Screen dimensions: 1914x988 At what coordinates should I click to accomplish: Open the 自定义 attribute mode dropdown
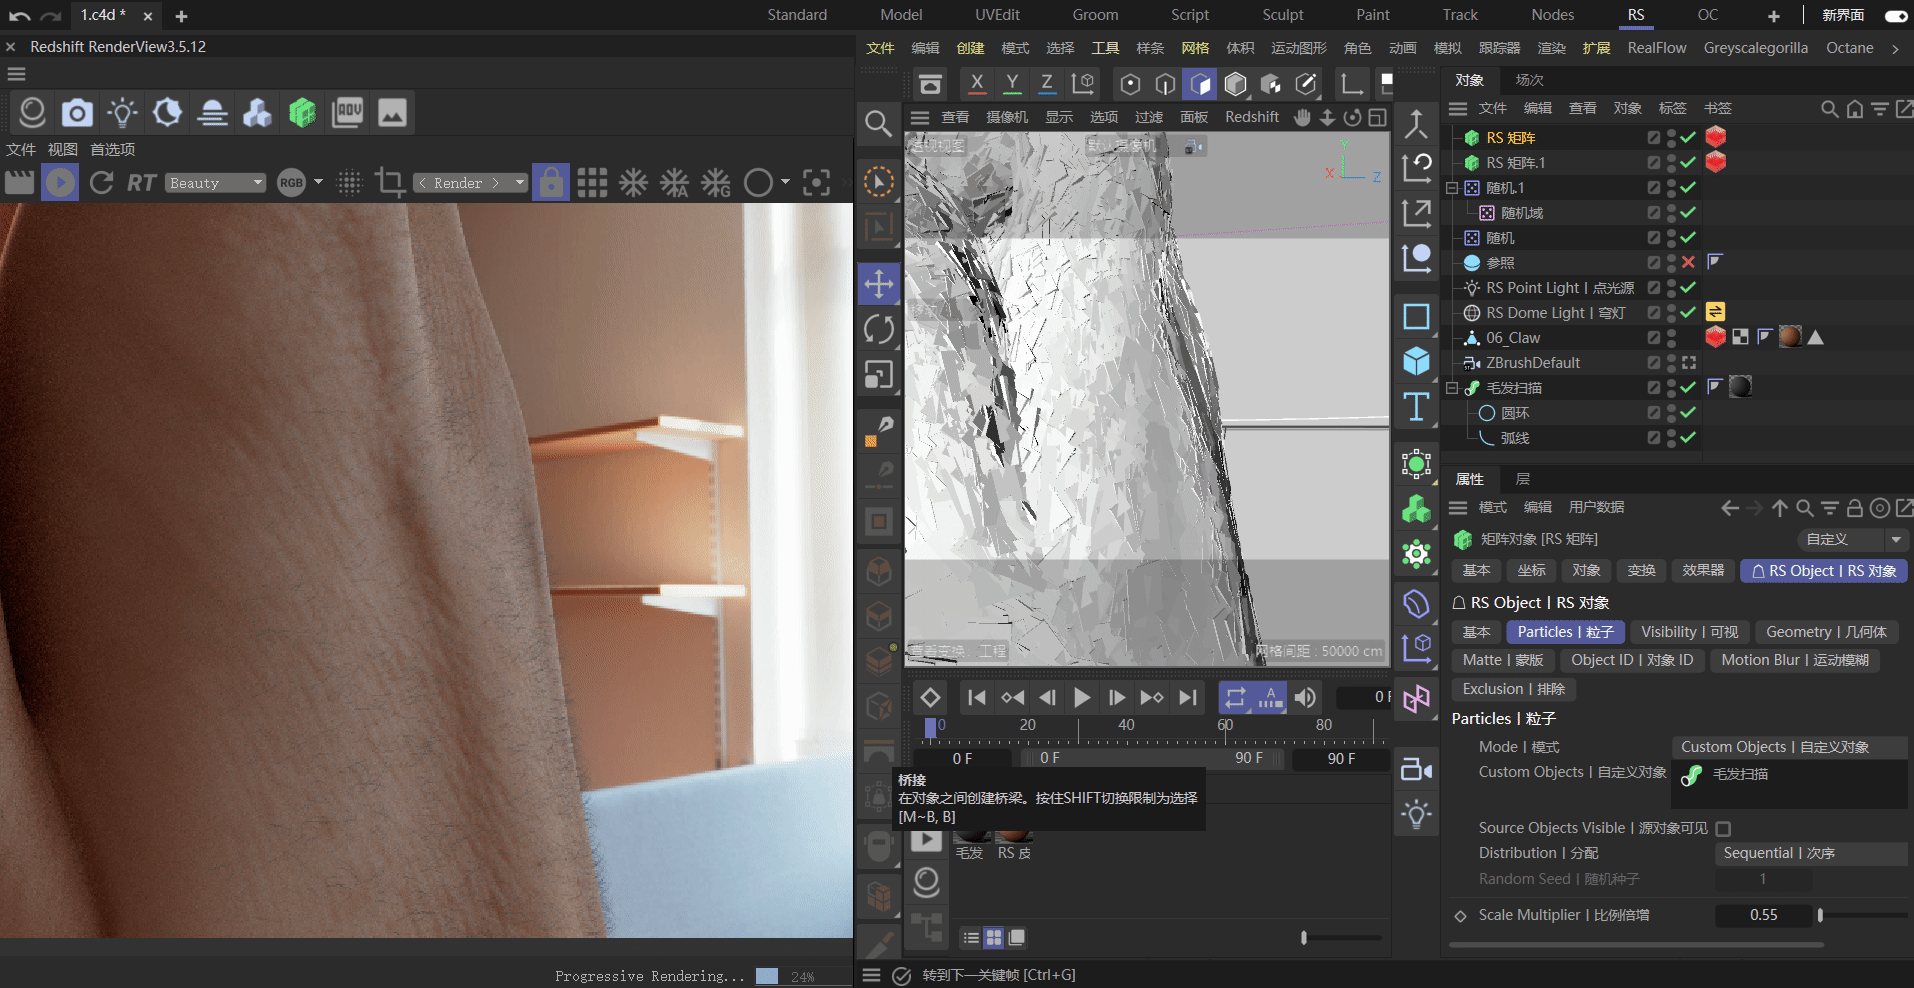(1852, 539)
